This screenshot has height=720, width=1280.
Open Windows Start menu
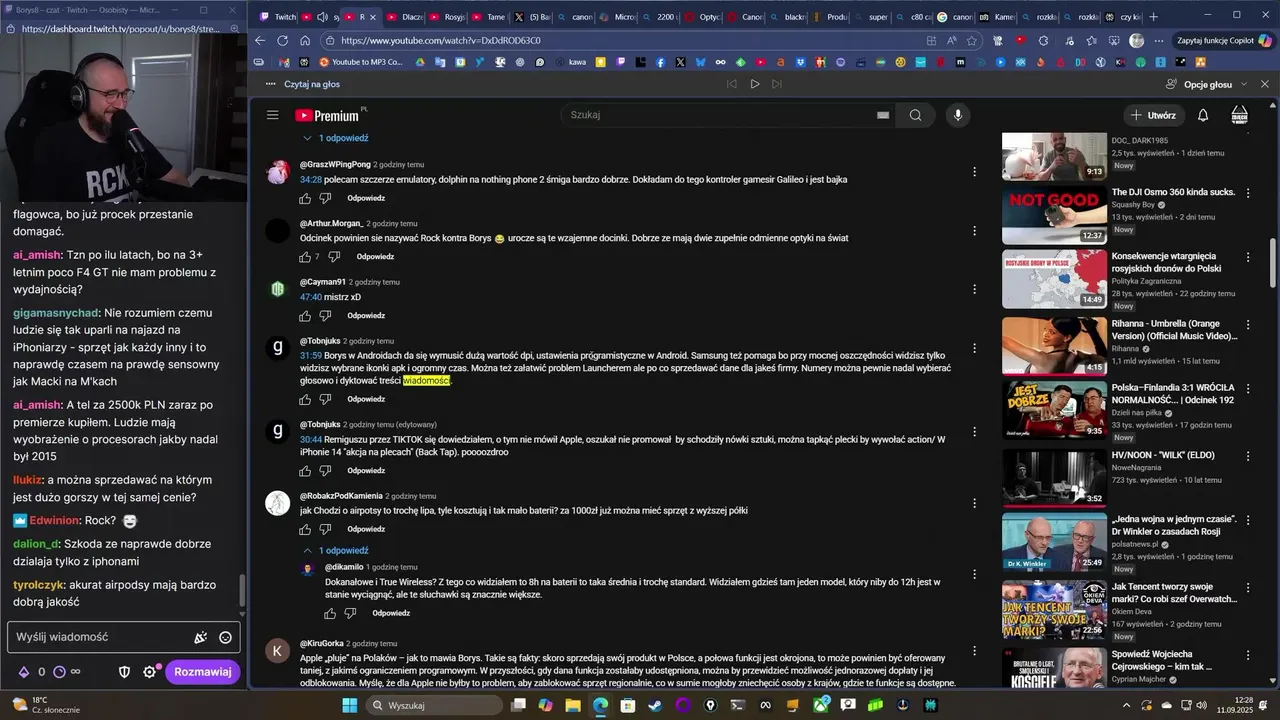point(350,705)
